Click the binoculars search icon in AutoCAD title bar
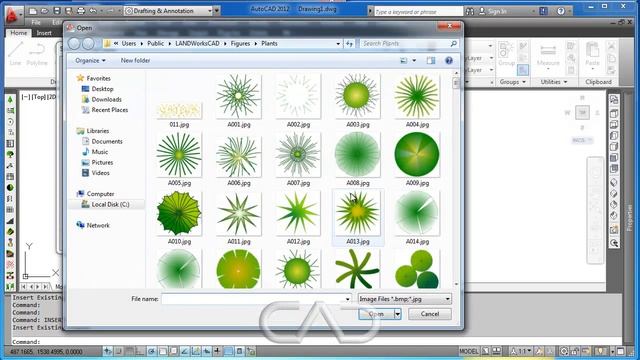 (470, 11)
